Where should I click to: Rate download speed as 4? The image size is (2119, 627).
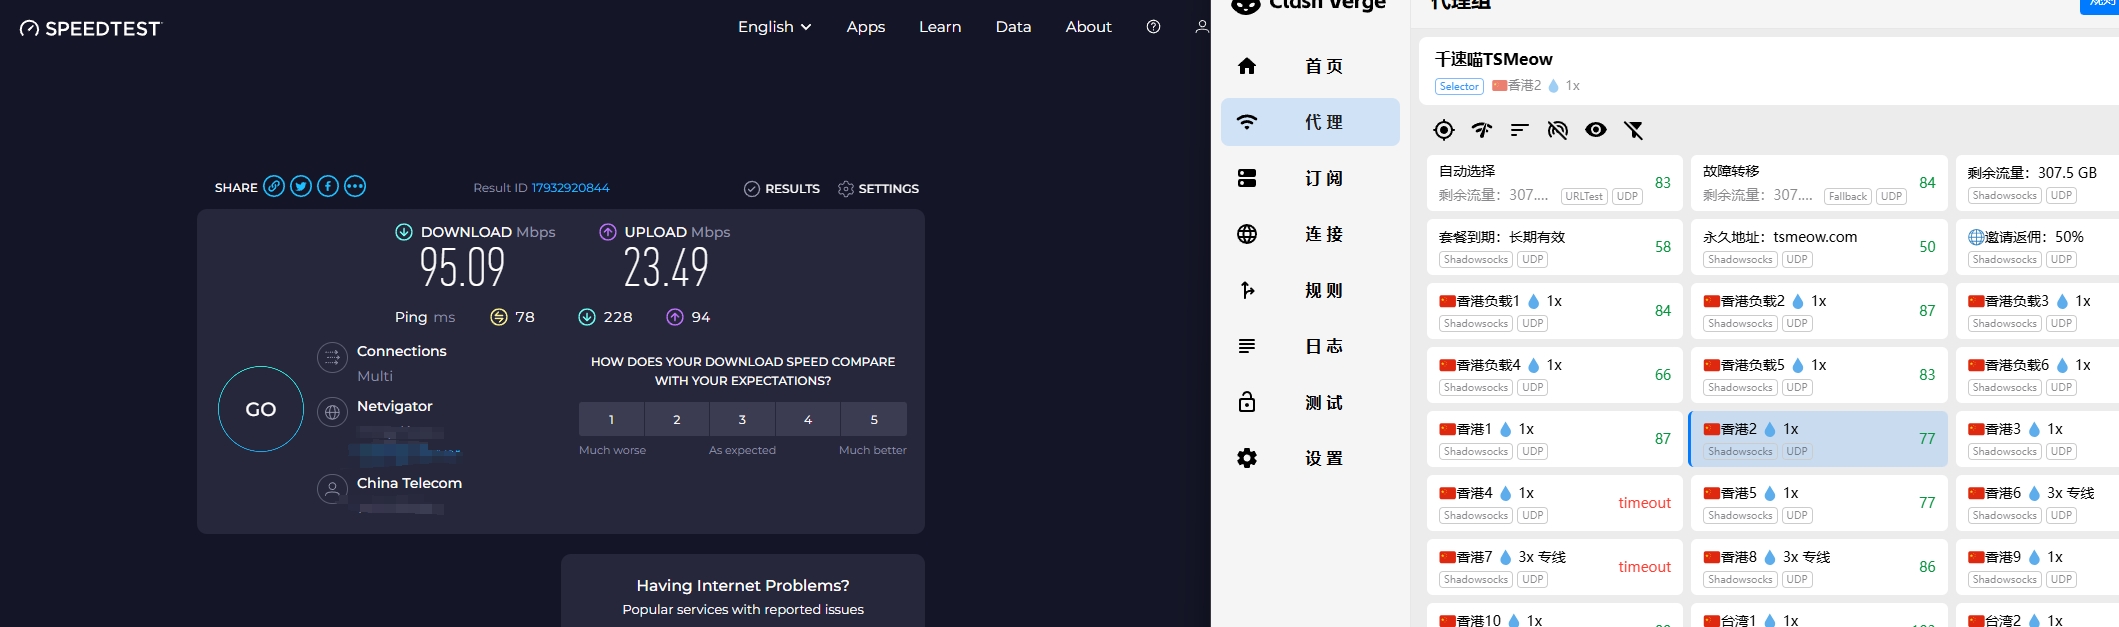808,419
